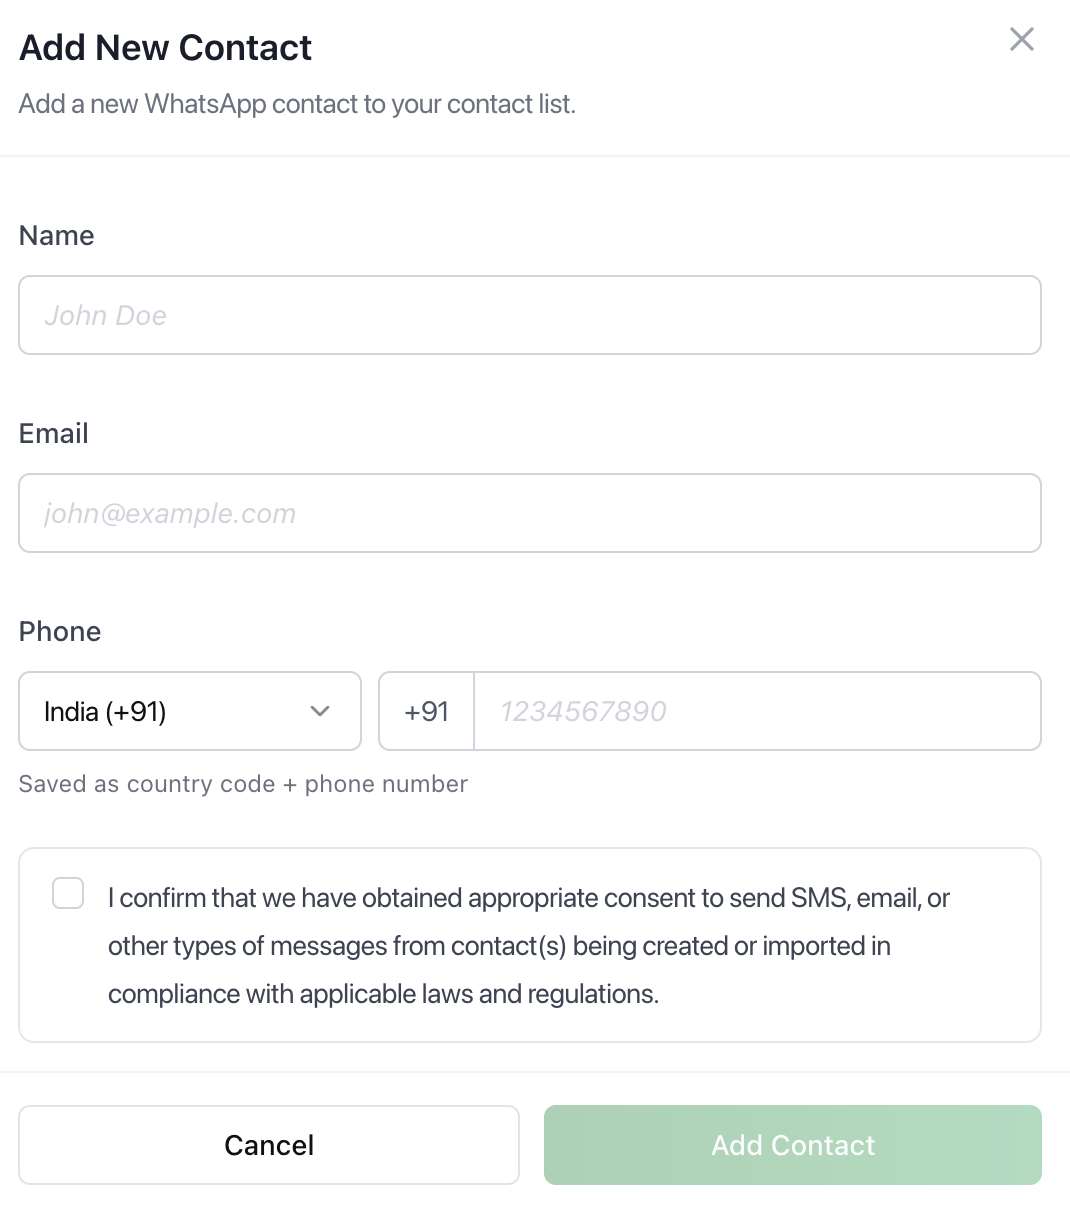Open the India (+91) country dropdown

(190, 711)
